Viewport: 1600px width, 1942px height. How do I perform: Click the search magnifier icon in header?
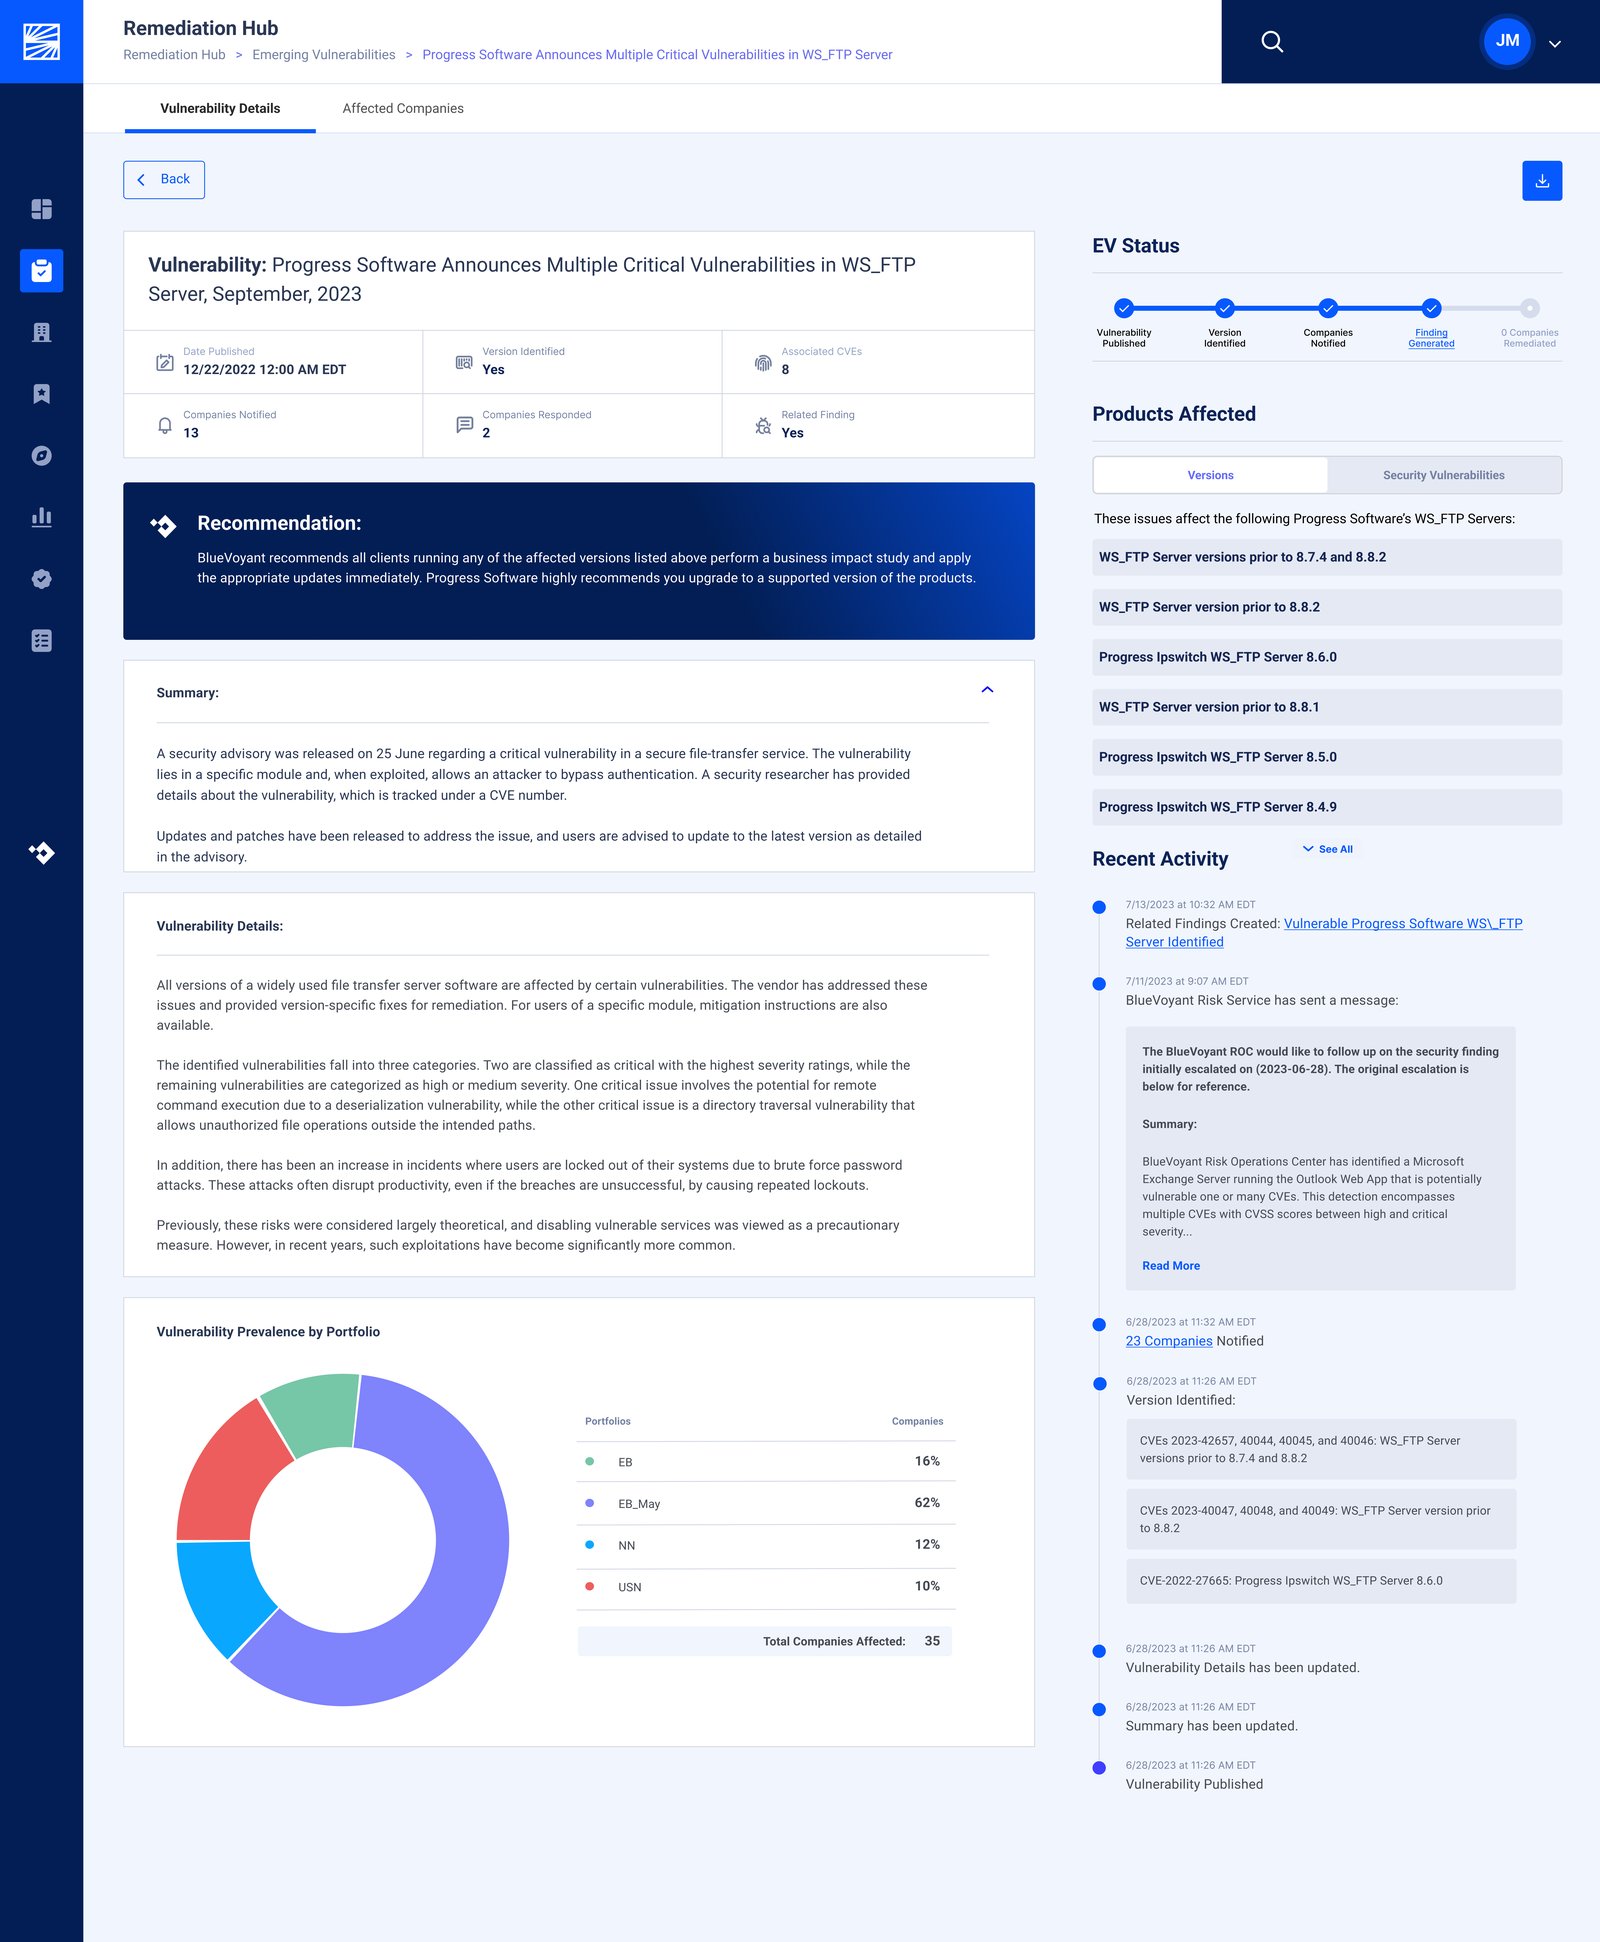point(1272,42)
